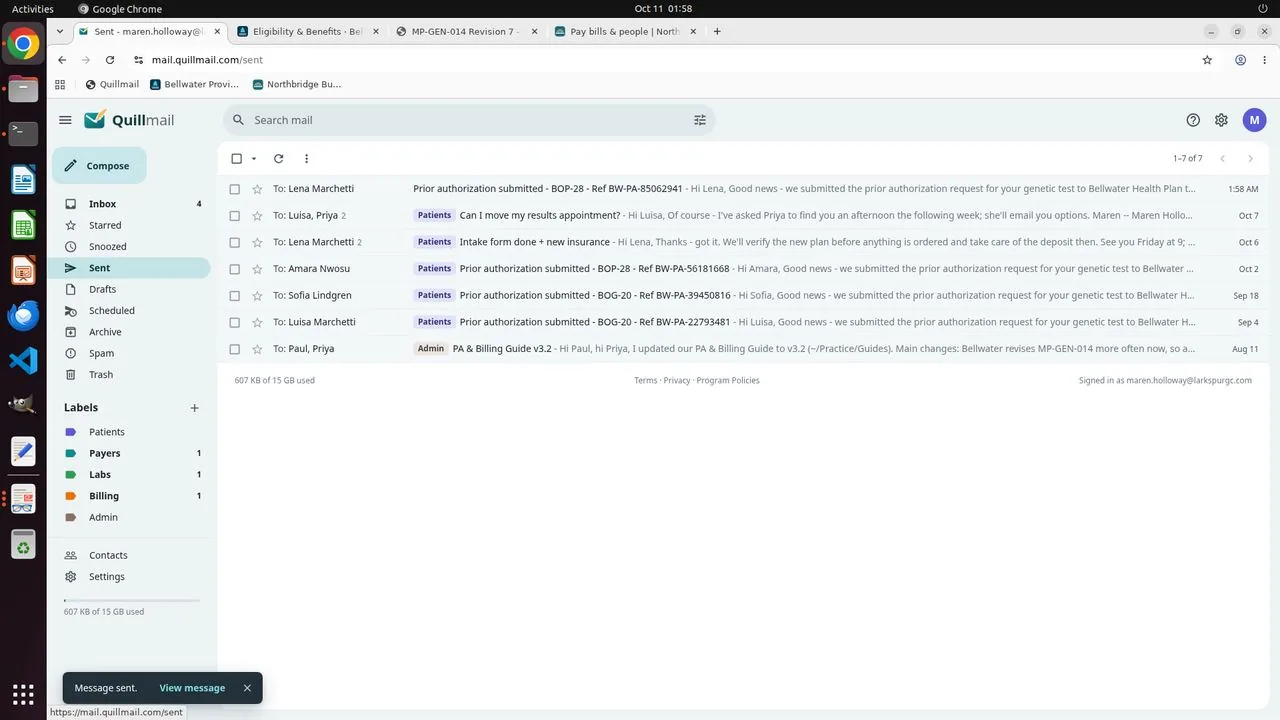Open Thunderbird from the dock
1280x720 pixels.
[23, 315]
